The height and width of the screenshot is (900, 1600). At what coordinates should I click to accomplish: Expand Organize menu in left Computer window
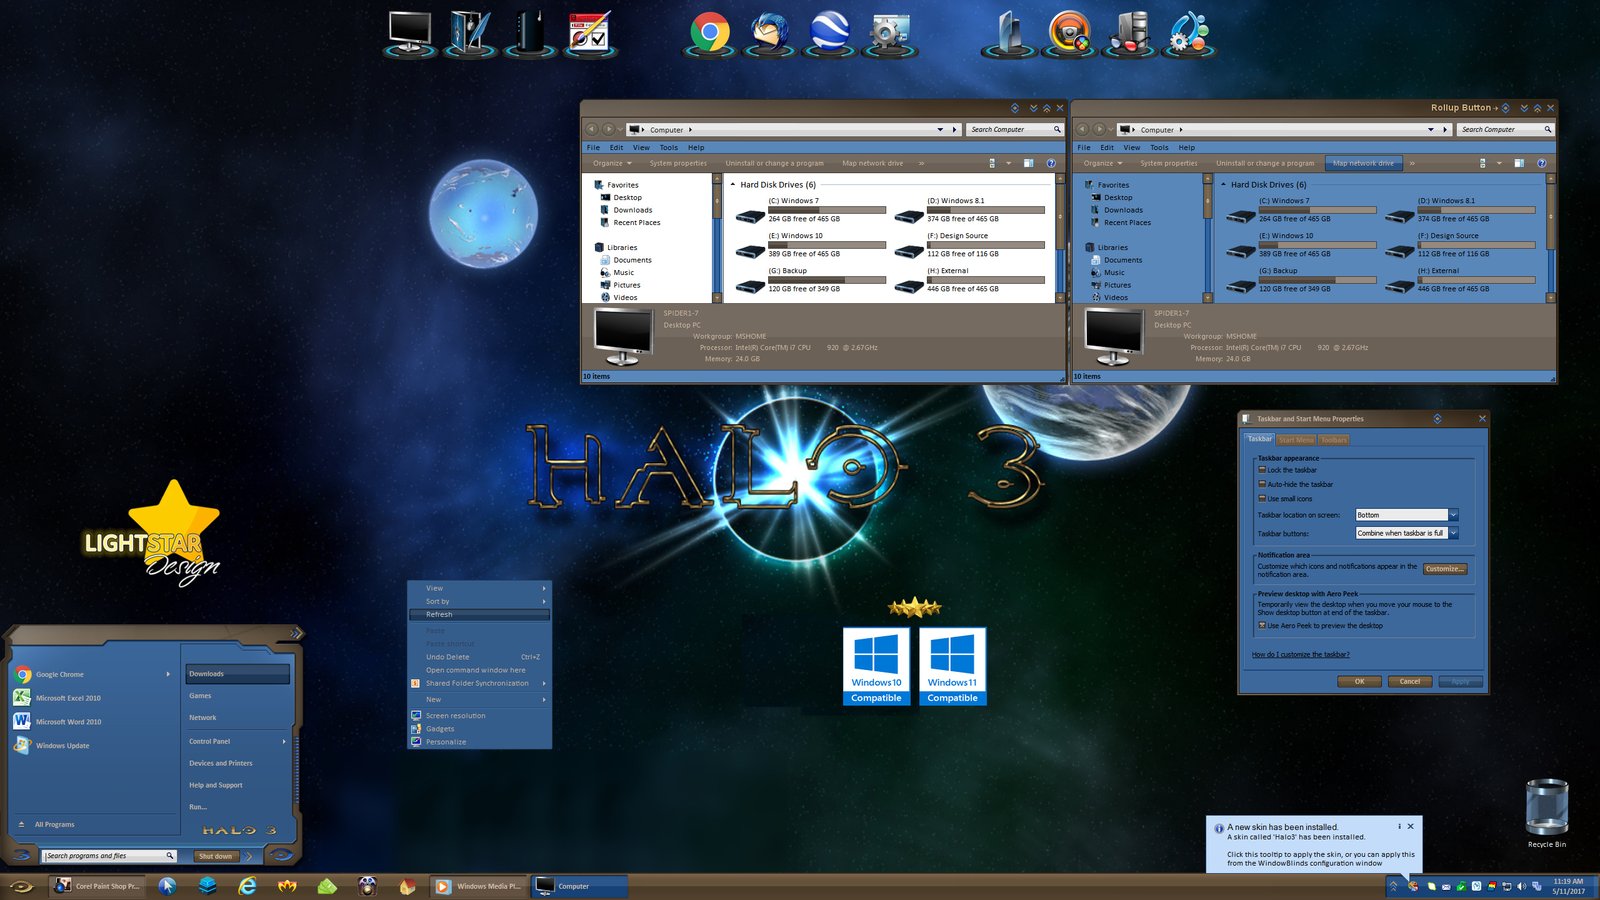click(x=612, y=163)
